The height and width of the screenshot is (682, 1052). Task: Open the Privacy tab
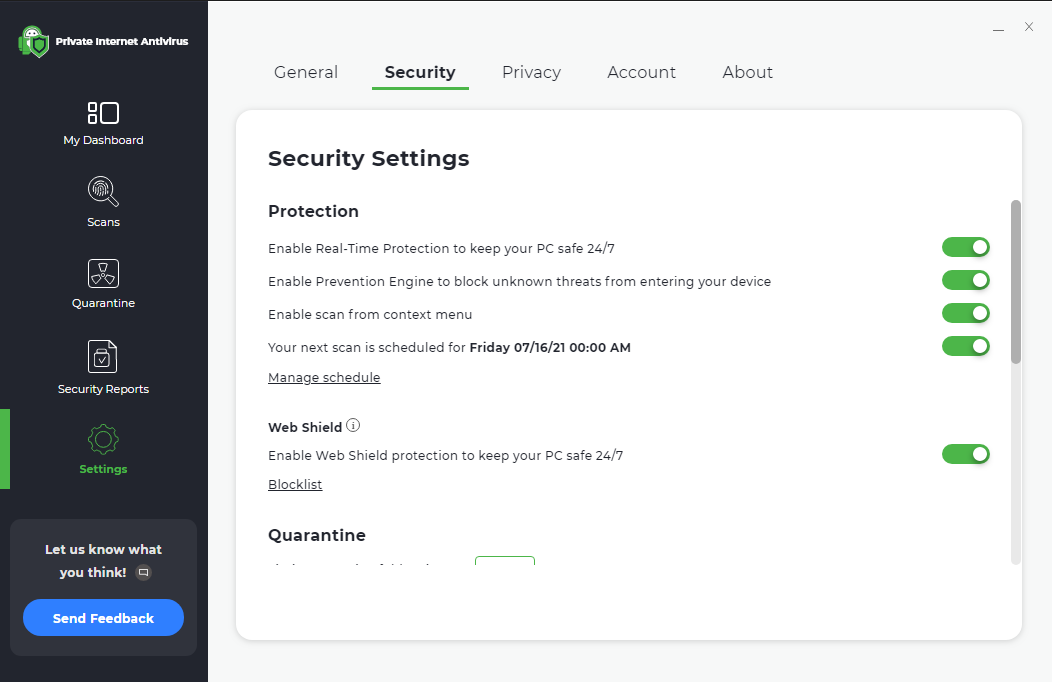[531, 72]
